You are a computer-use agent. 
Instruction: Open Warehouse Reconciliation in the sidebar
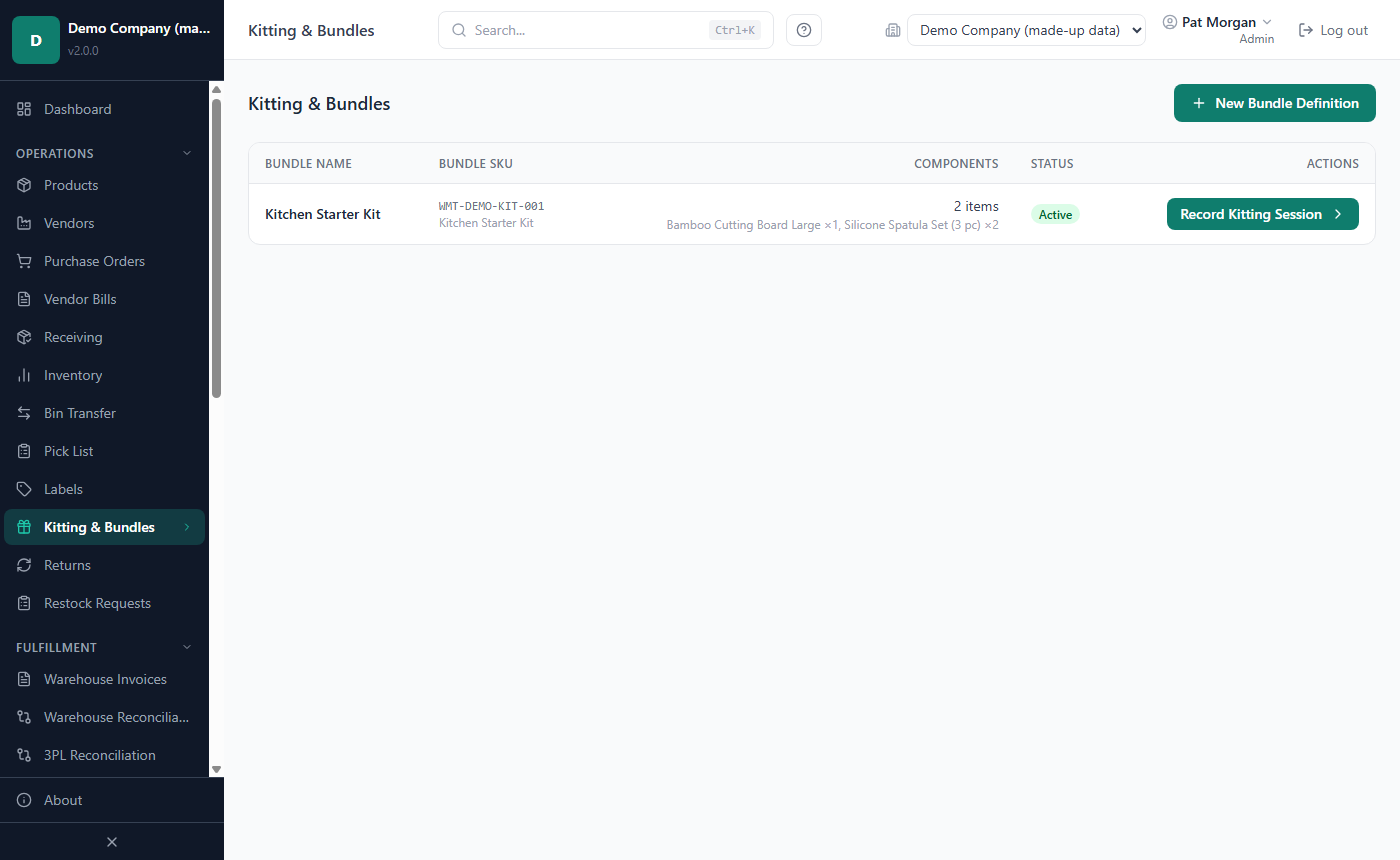[x=104, y=717]
